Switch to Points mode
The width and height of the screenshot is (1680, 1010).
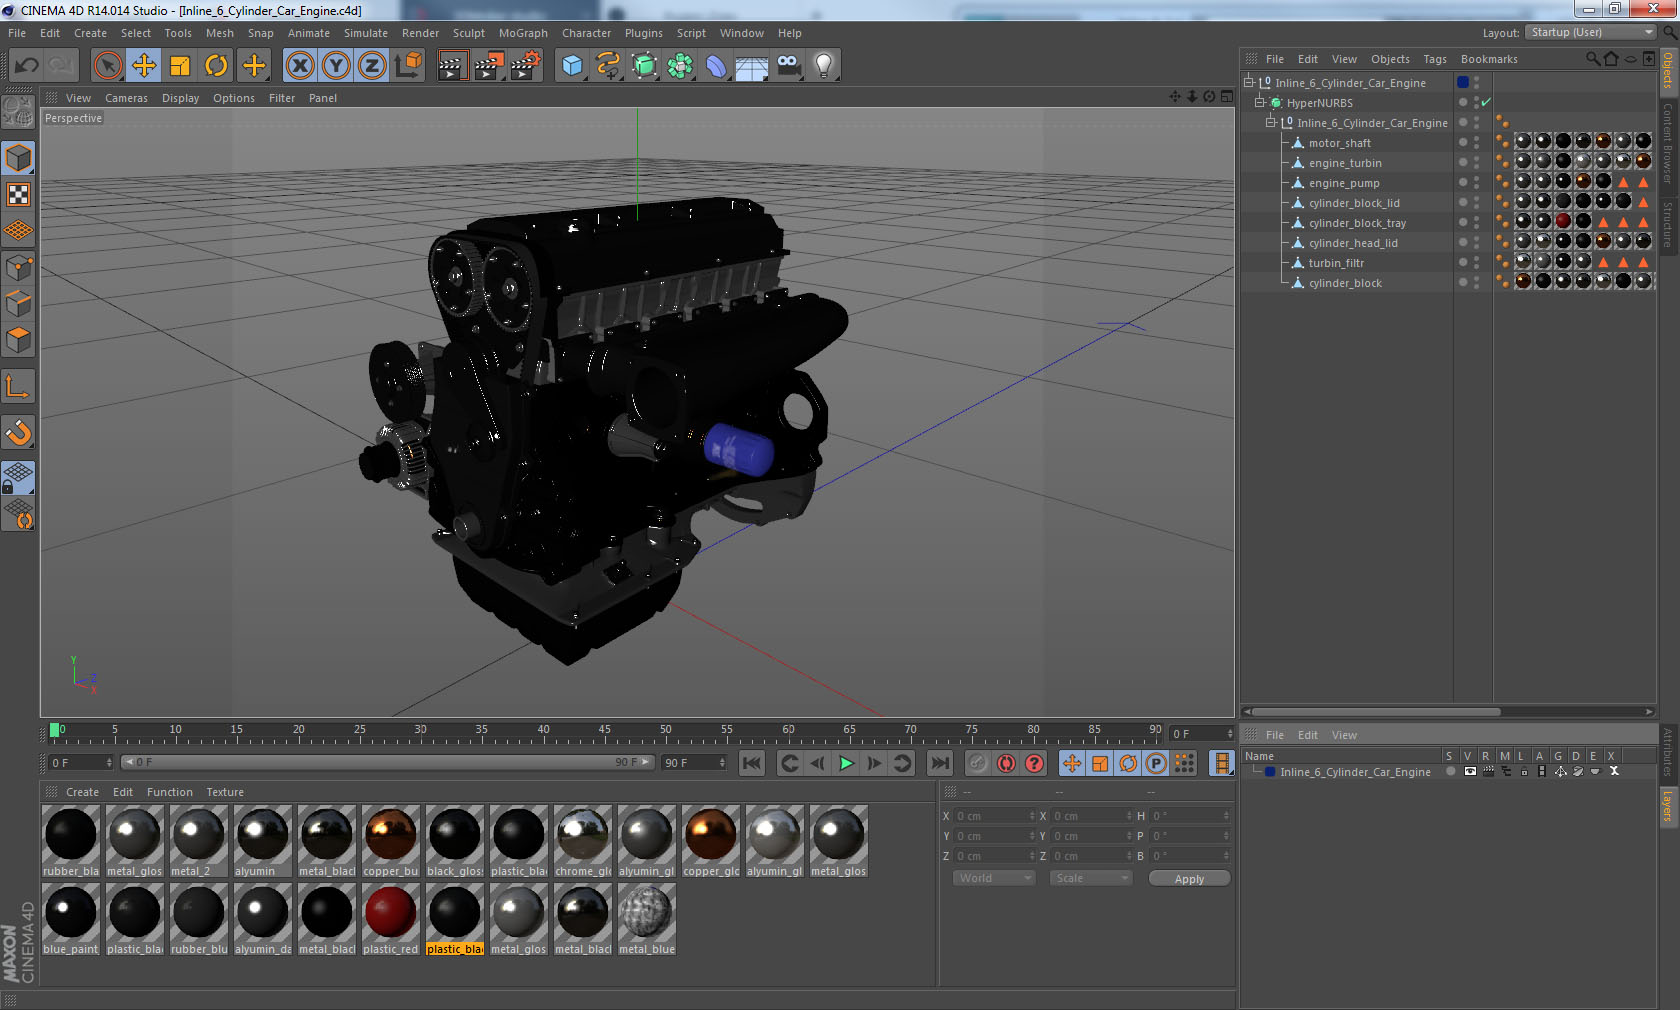18,267
